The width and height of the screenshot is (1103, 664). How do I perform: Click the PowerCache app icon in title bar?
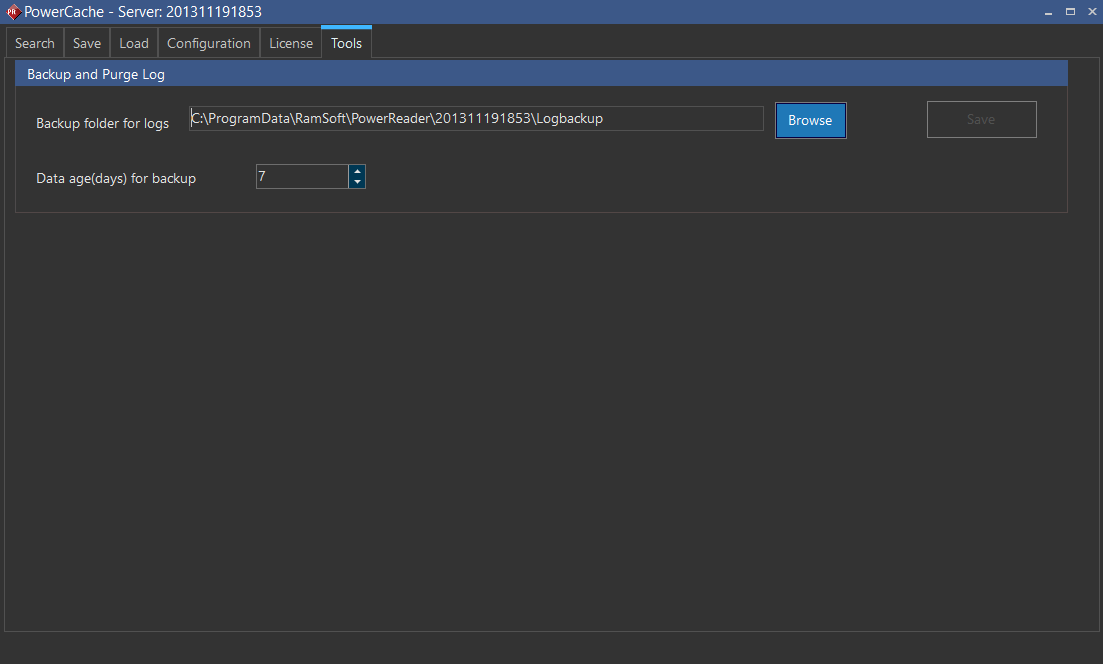click(x=13, y=12)
